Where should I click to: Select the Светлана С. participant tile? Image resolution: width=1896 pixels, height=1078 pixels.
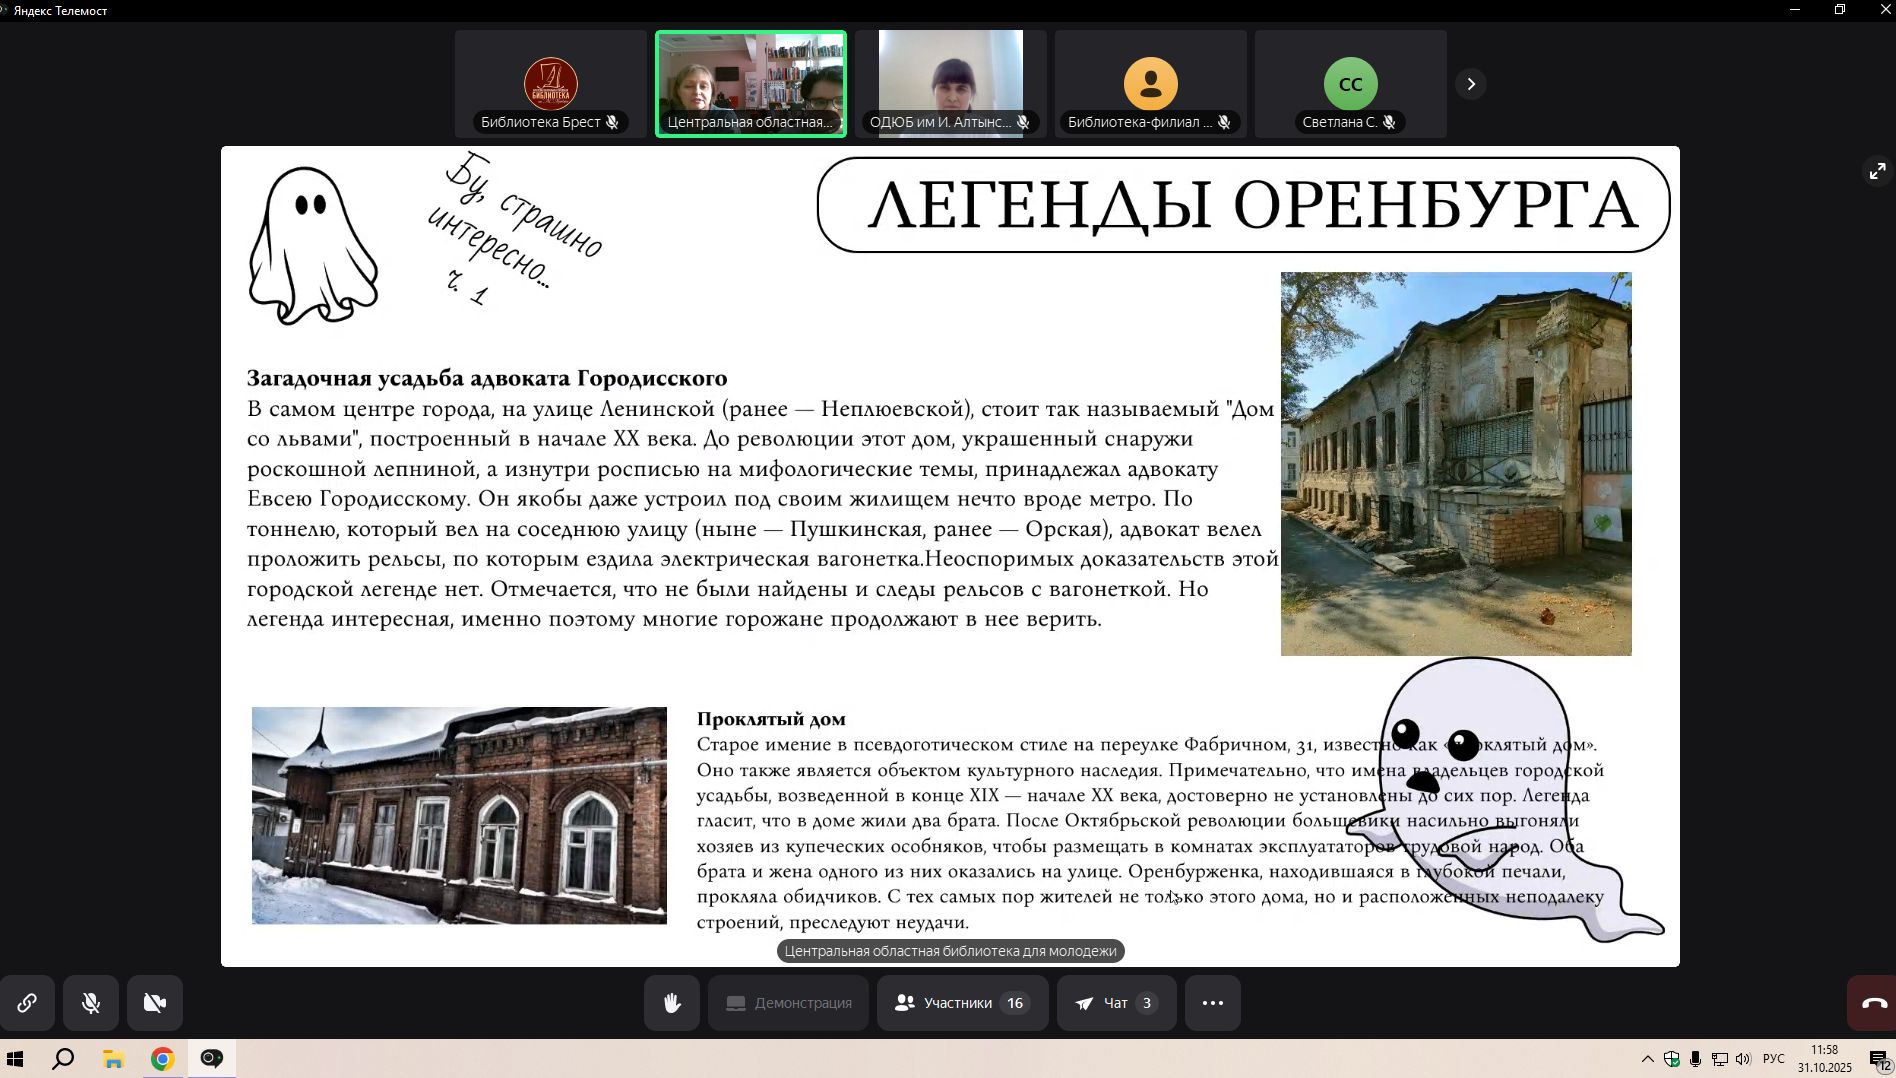[1350, 84]
